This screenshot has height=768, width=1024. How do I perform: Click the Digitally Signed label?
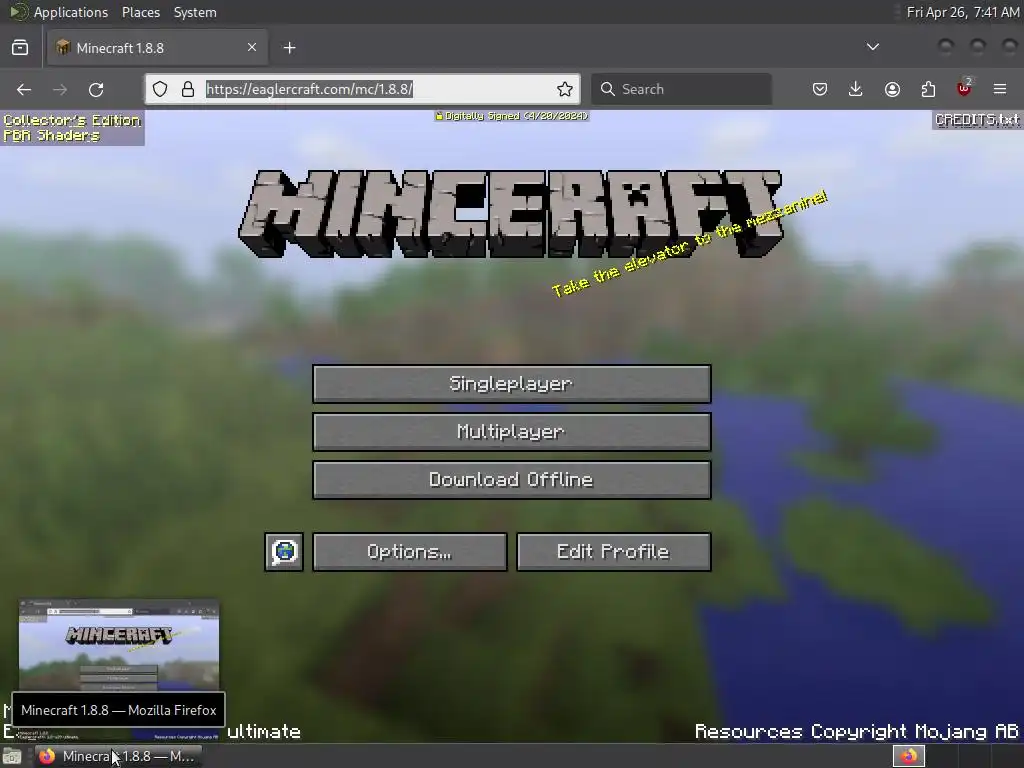512,116
